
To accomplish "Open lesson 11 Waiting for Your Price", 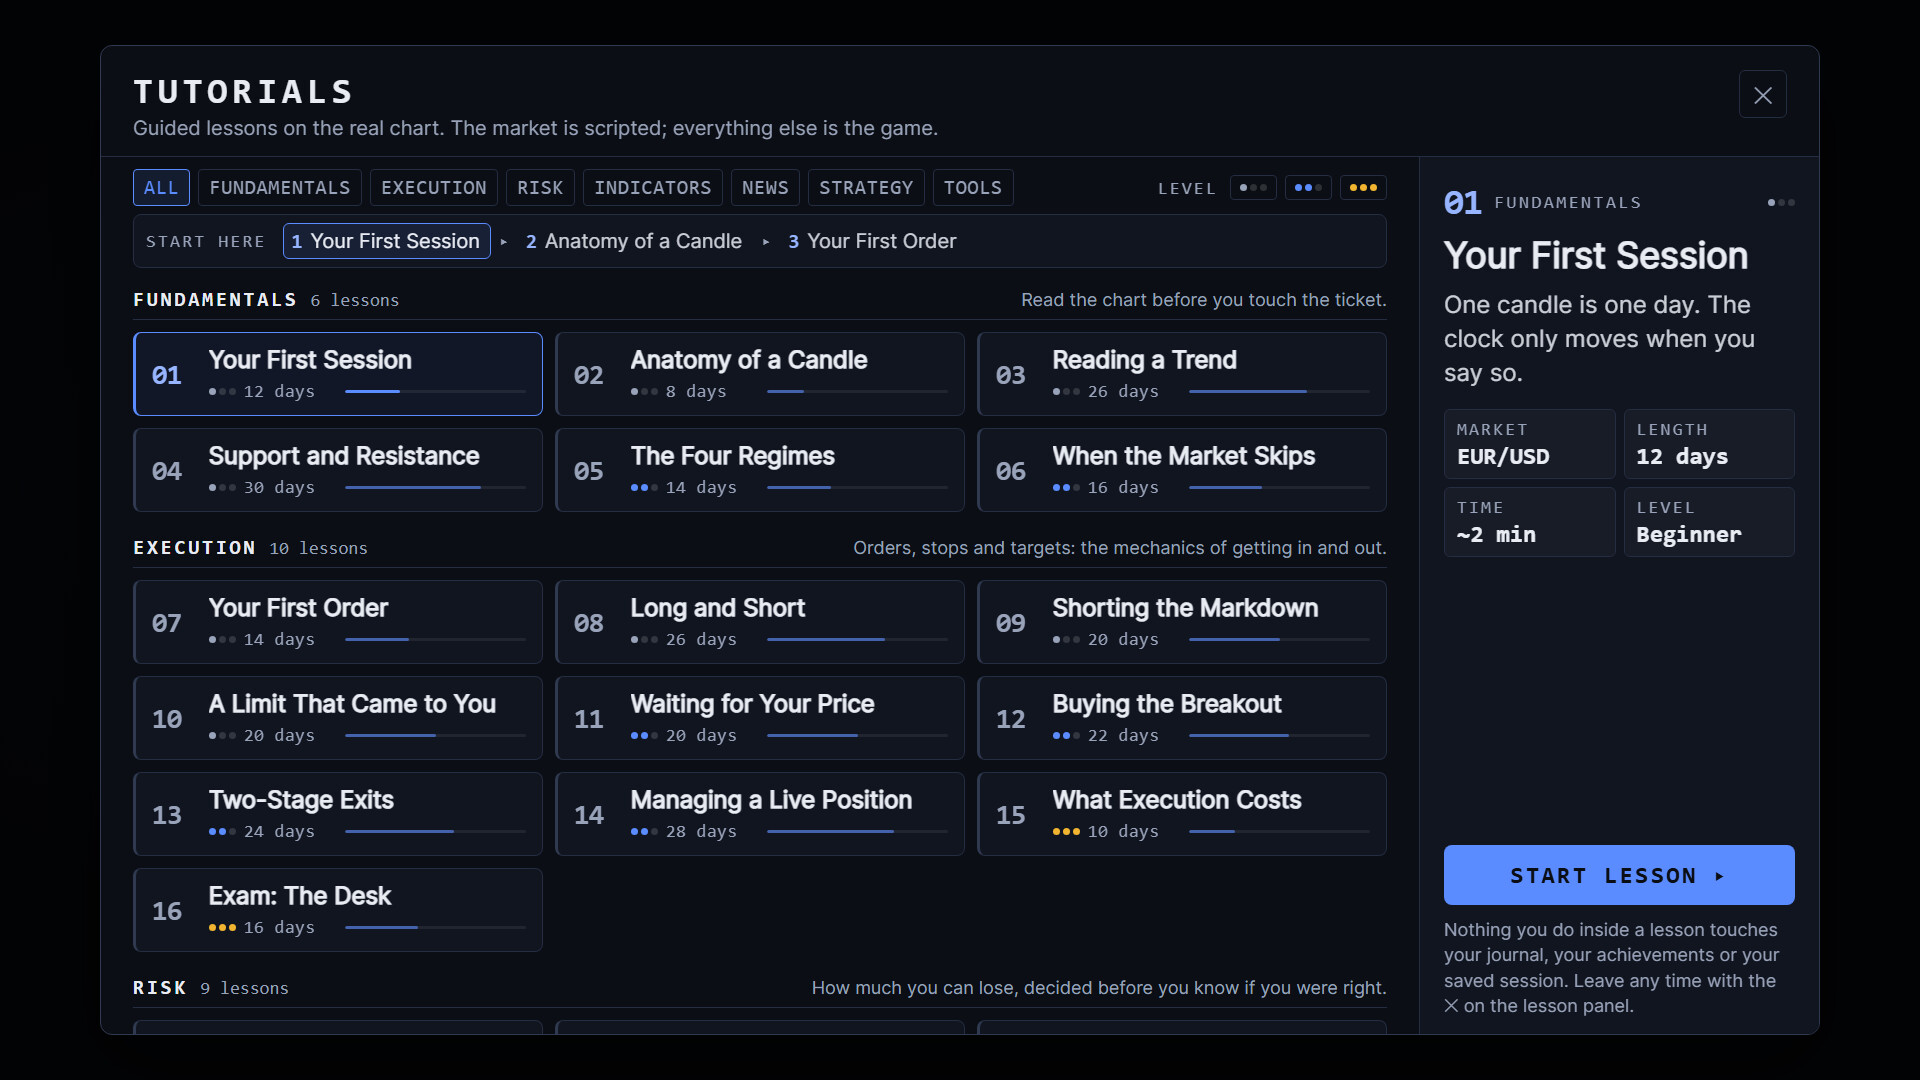I will (x=760, y=718).
